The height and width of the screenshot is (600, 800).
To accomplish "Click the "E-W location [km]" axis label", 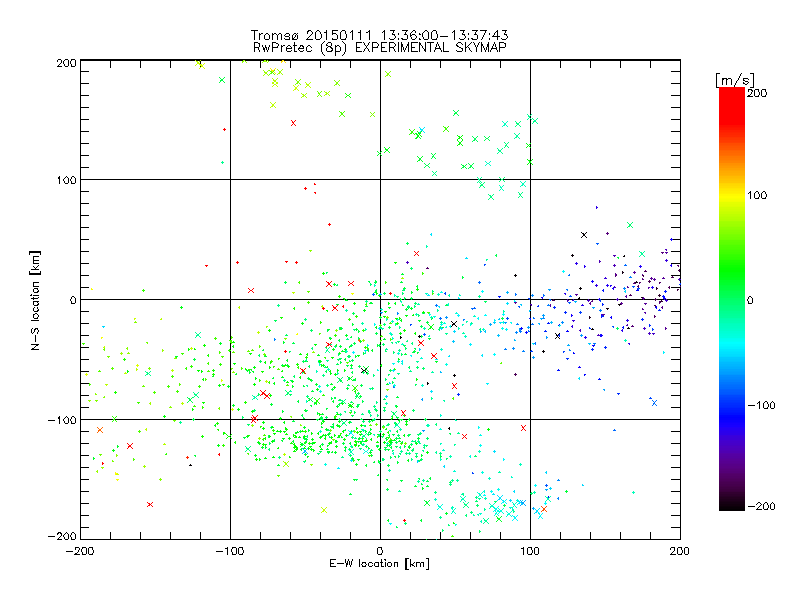I will coord(379,563).
